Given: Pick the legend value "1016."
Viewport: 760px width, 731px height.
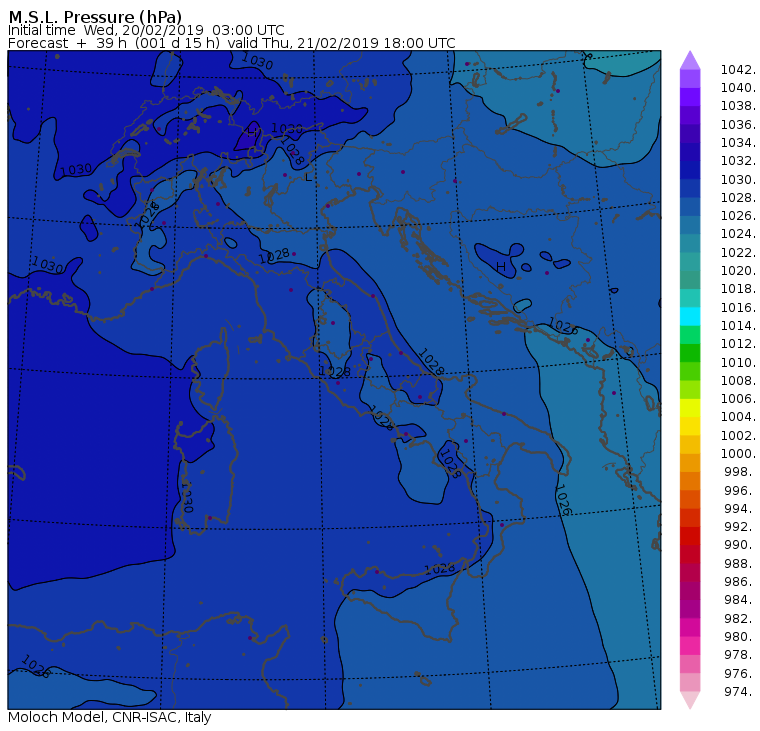Looking at the screenshot, I should tap(738, 307).
